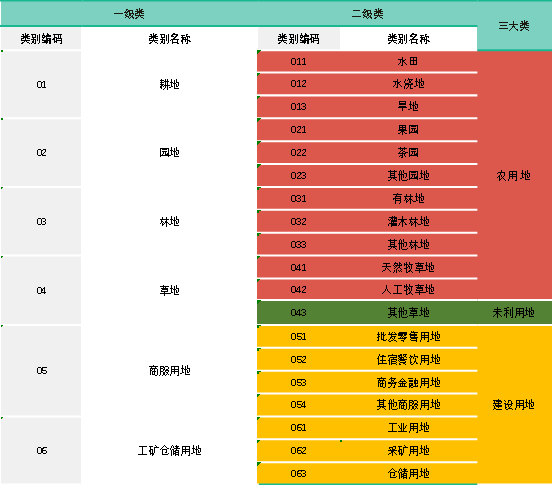Image resolution: width=554 pixels, height=485 pixels.
Task: Select the 其他园地 cell
Action: pos(408,176)
